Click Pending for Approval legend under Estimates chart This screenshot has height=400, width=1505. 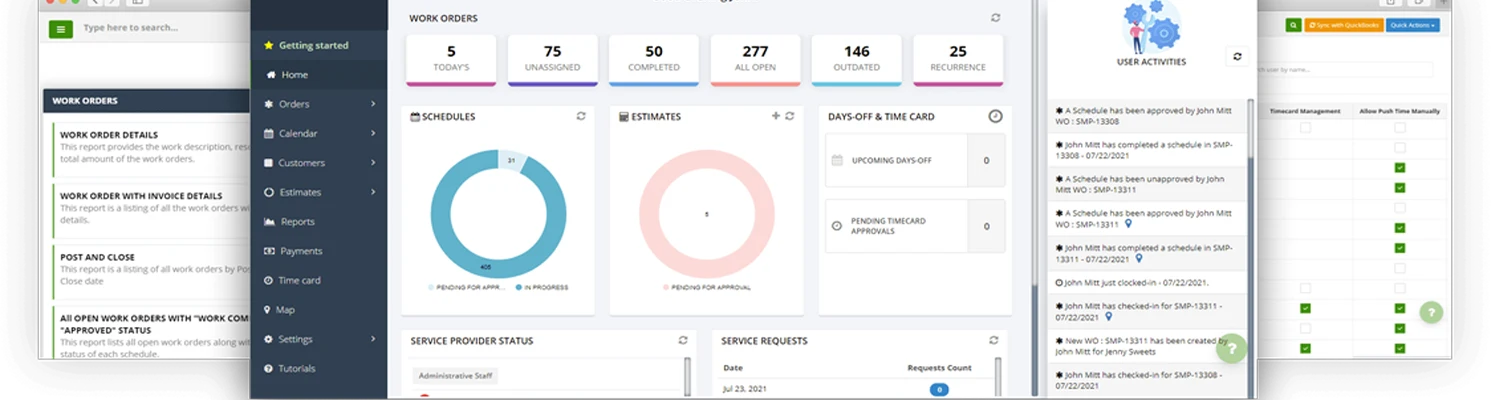click(x=706, y=287)
